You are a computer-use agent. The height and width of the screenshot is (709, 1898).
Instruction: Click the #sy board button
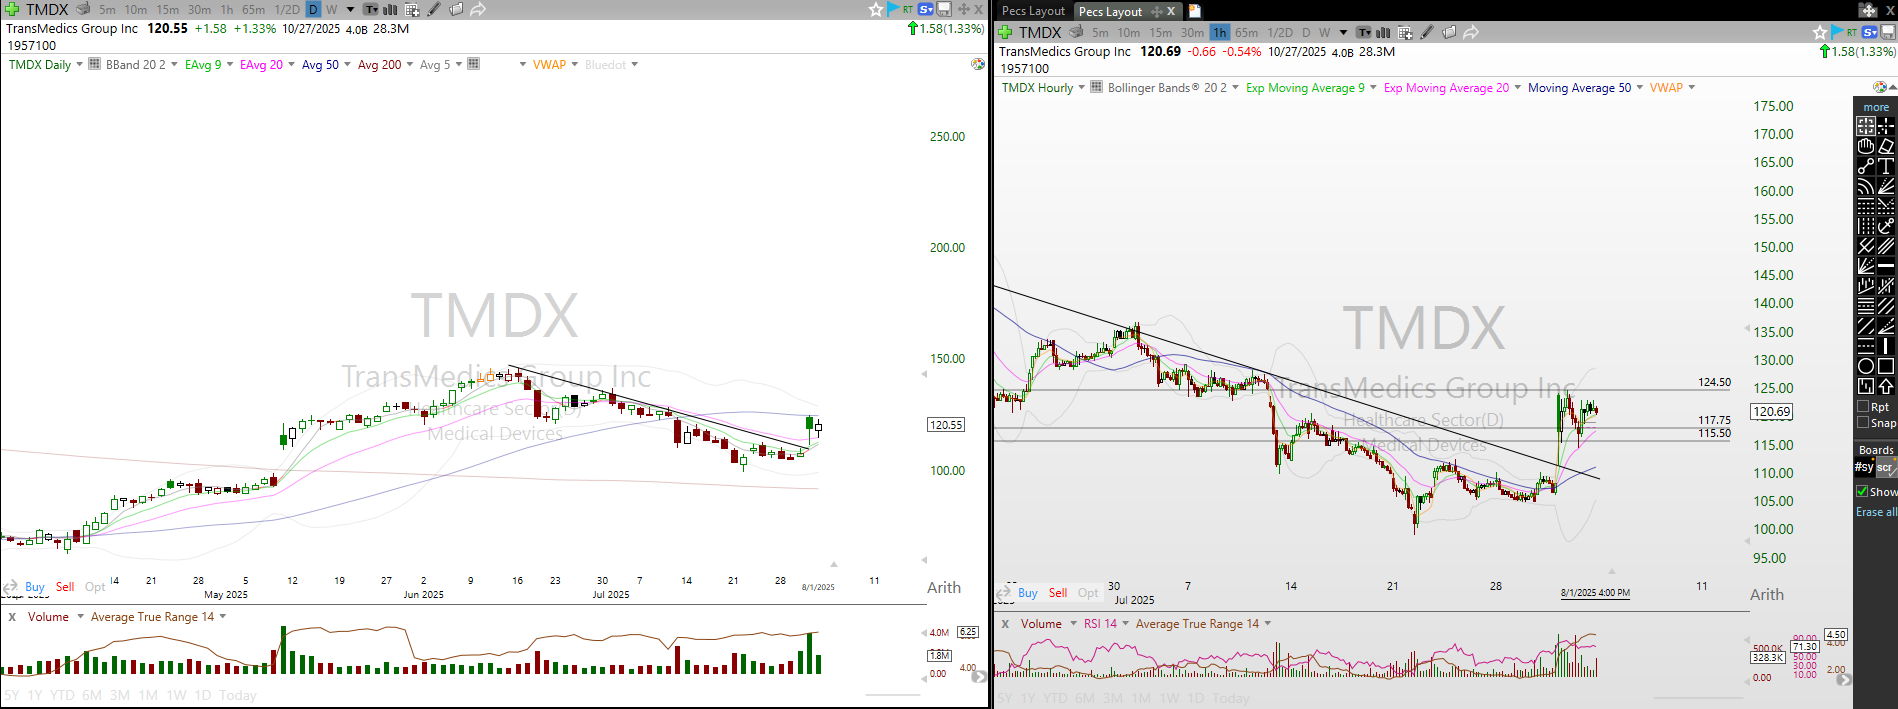(x=1864, y=467)
